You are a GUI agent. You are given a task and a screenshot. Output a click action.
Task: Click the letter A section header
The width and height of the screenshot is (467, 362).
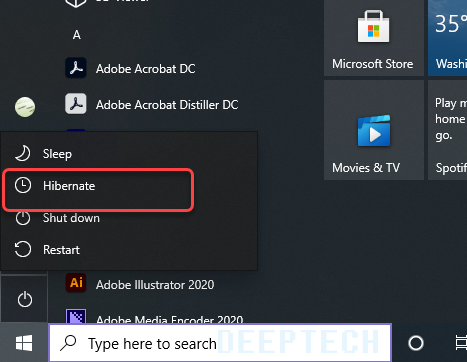click(x=77, y=35)
